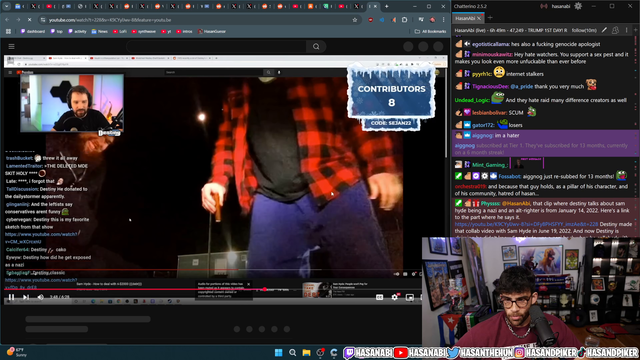Click the suggested video thumbnail in player

coord(317,289)
